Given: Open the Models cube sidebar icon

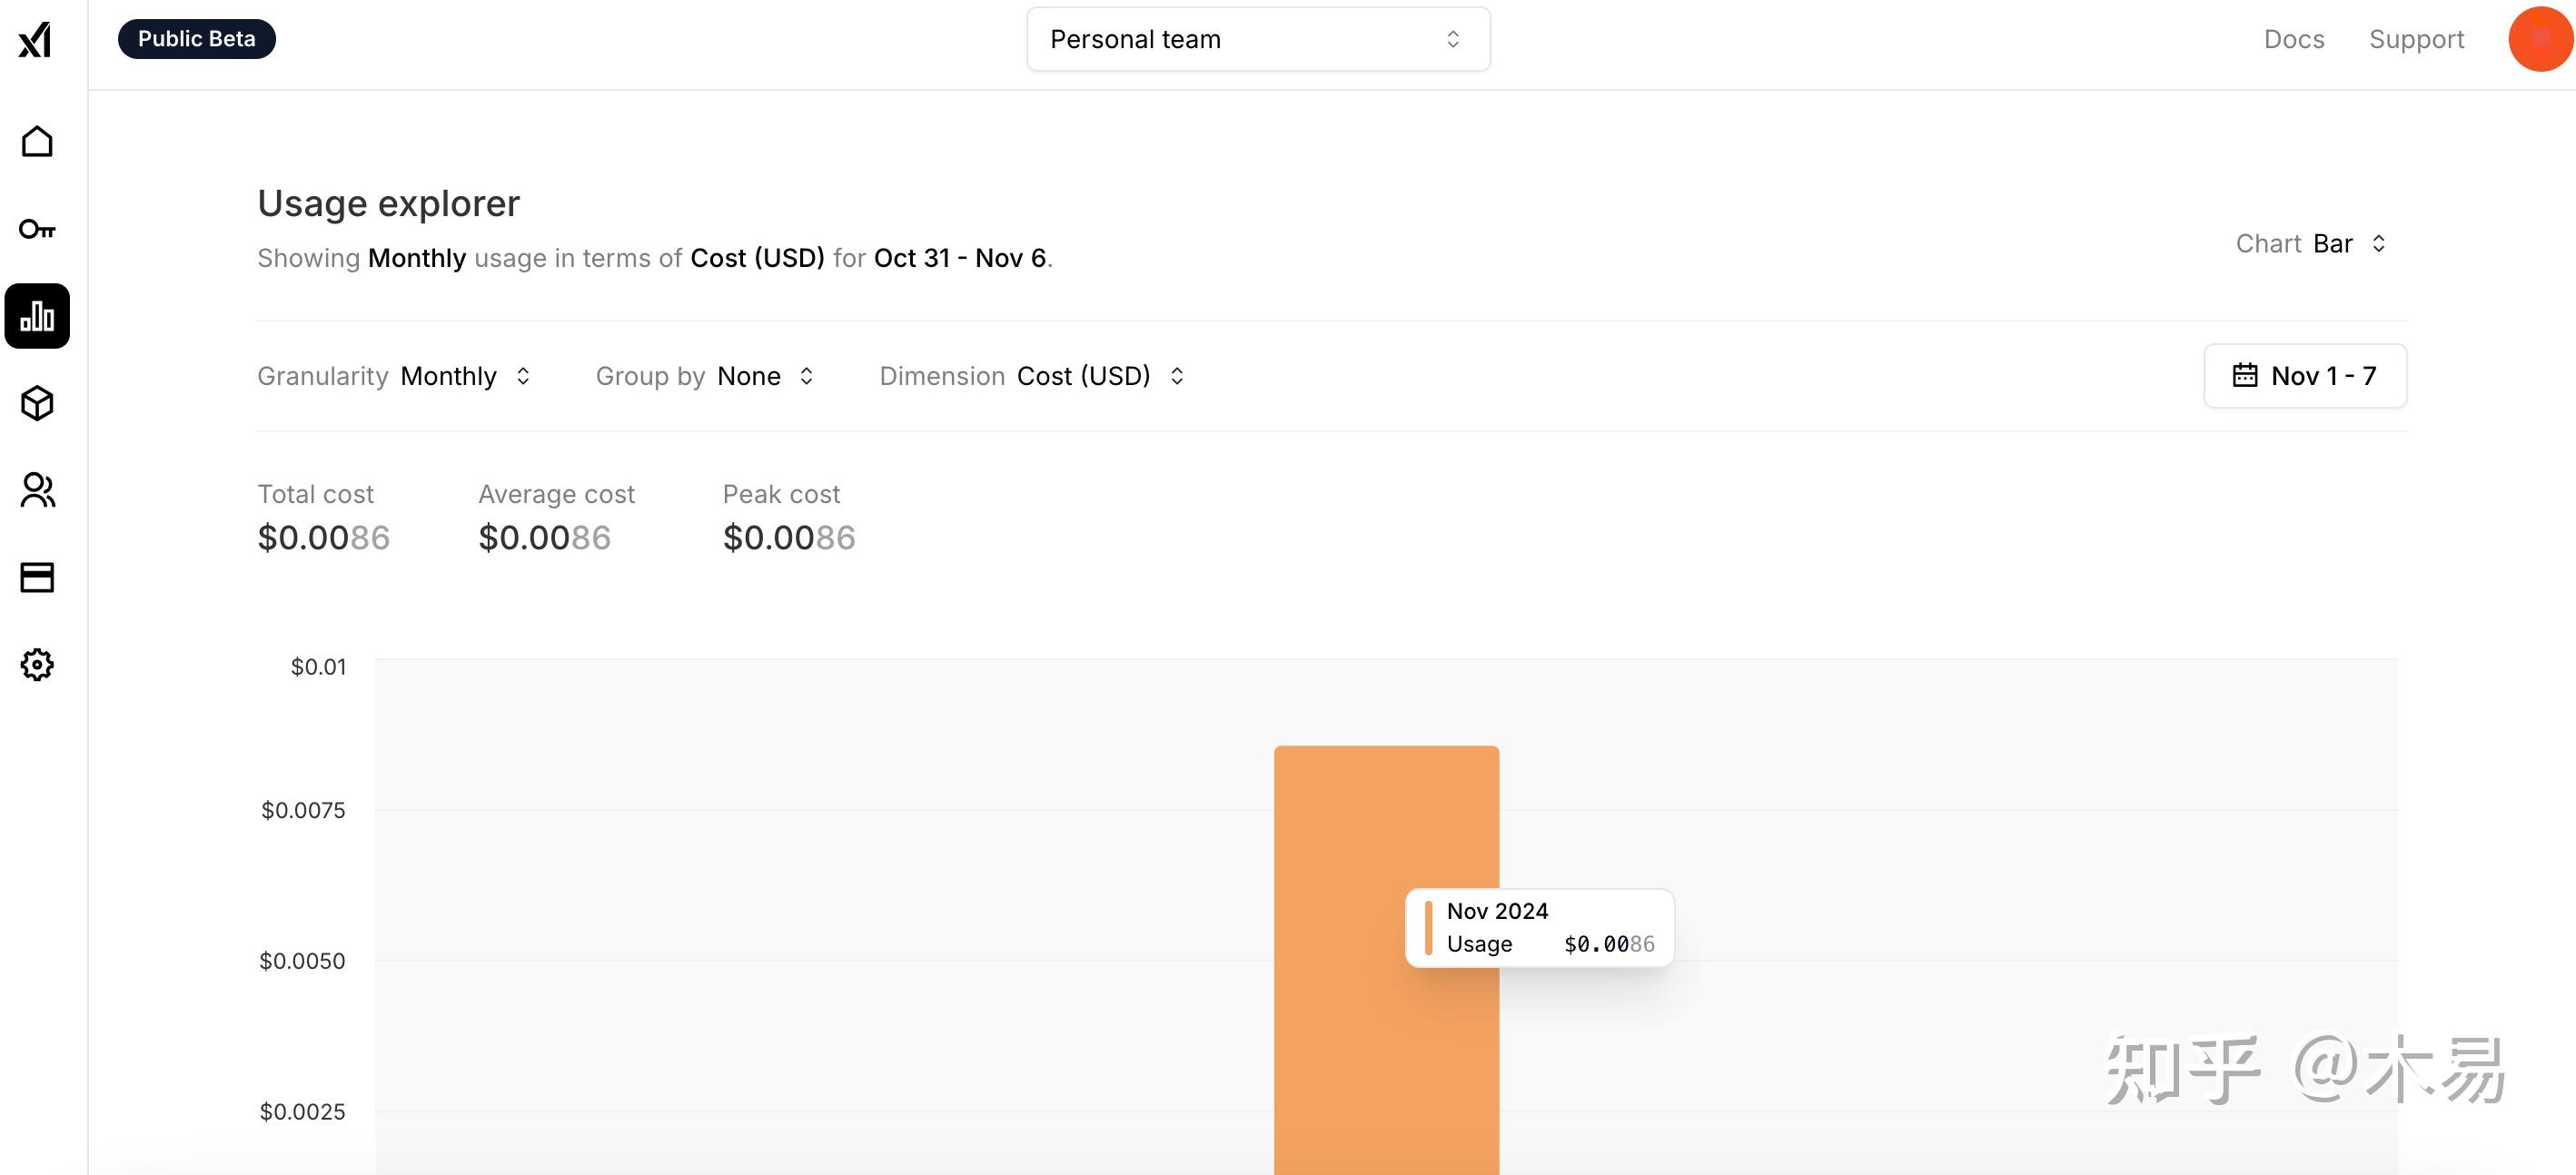Looking at the screenshot, I should [37, 403].
